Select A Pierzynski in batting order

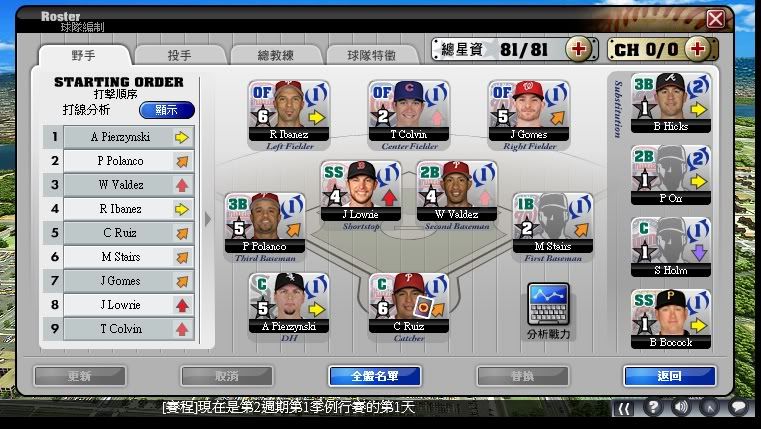(119, 137)
